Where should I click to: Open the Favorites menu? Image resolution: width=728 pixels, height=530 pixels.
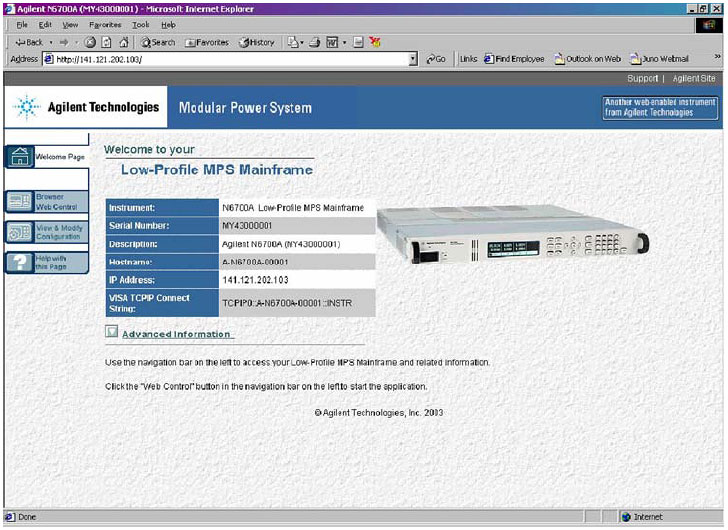[x=105, y=25]
